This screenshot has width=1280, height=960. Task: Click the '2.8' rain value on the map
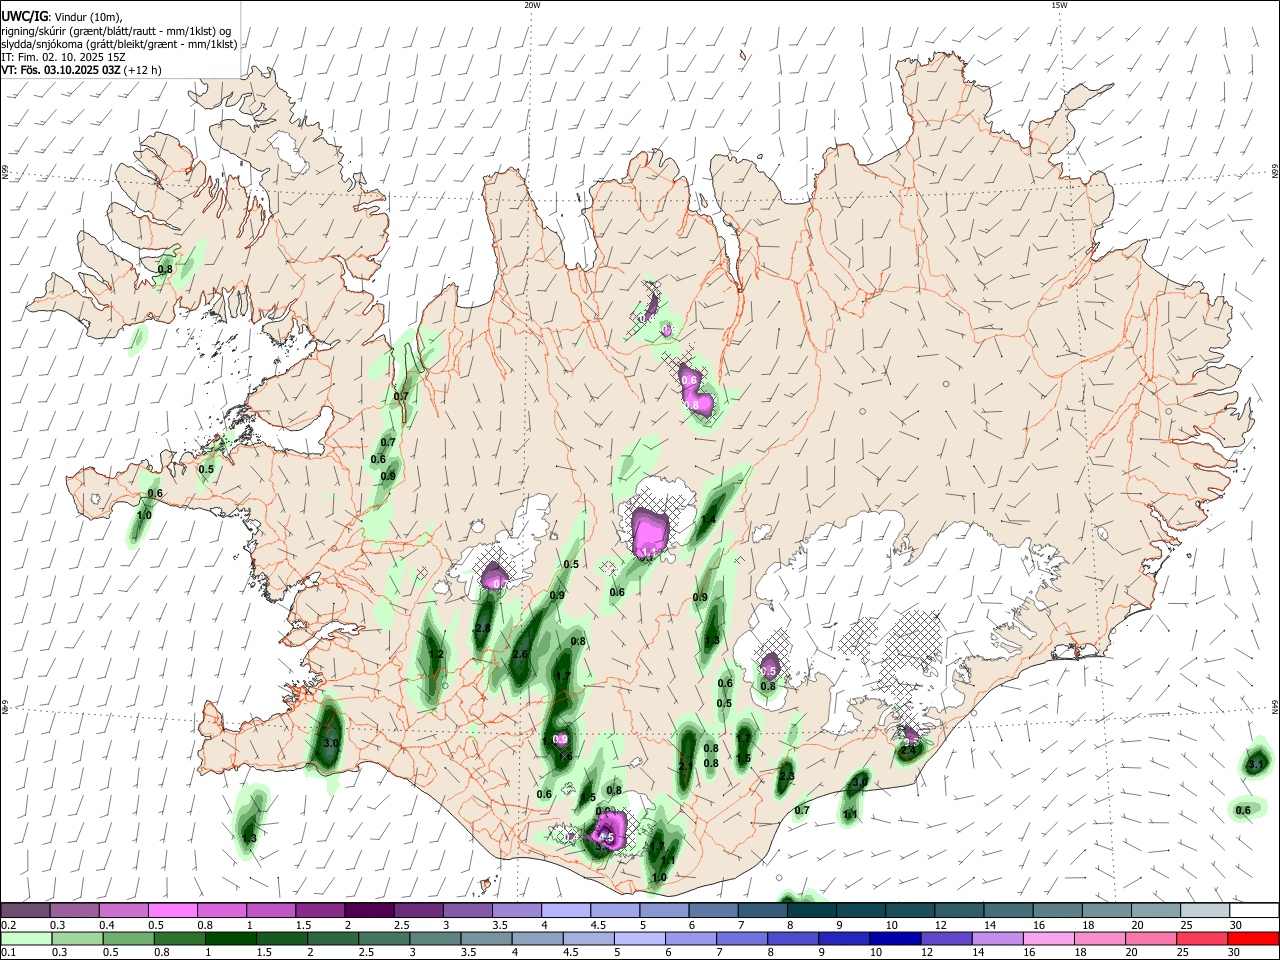(x=482, y=628)
